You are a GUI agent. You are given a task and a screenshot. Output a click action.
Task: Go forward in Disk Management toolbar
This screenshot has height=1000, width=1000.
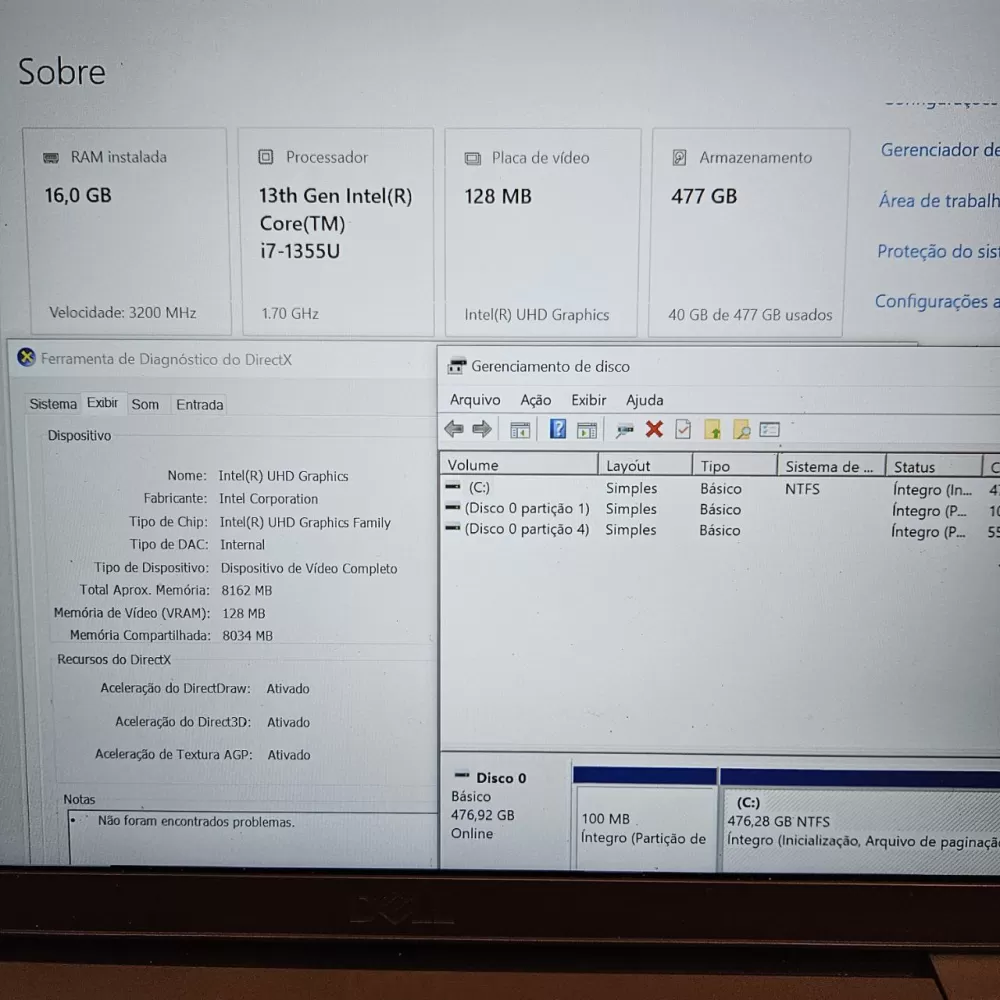482,429
